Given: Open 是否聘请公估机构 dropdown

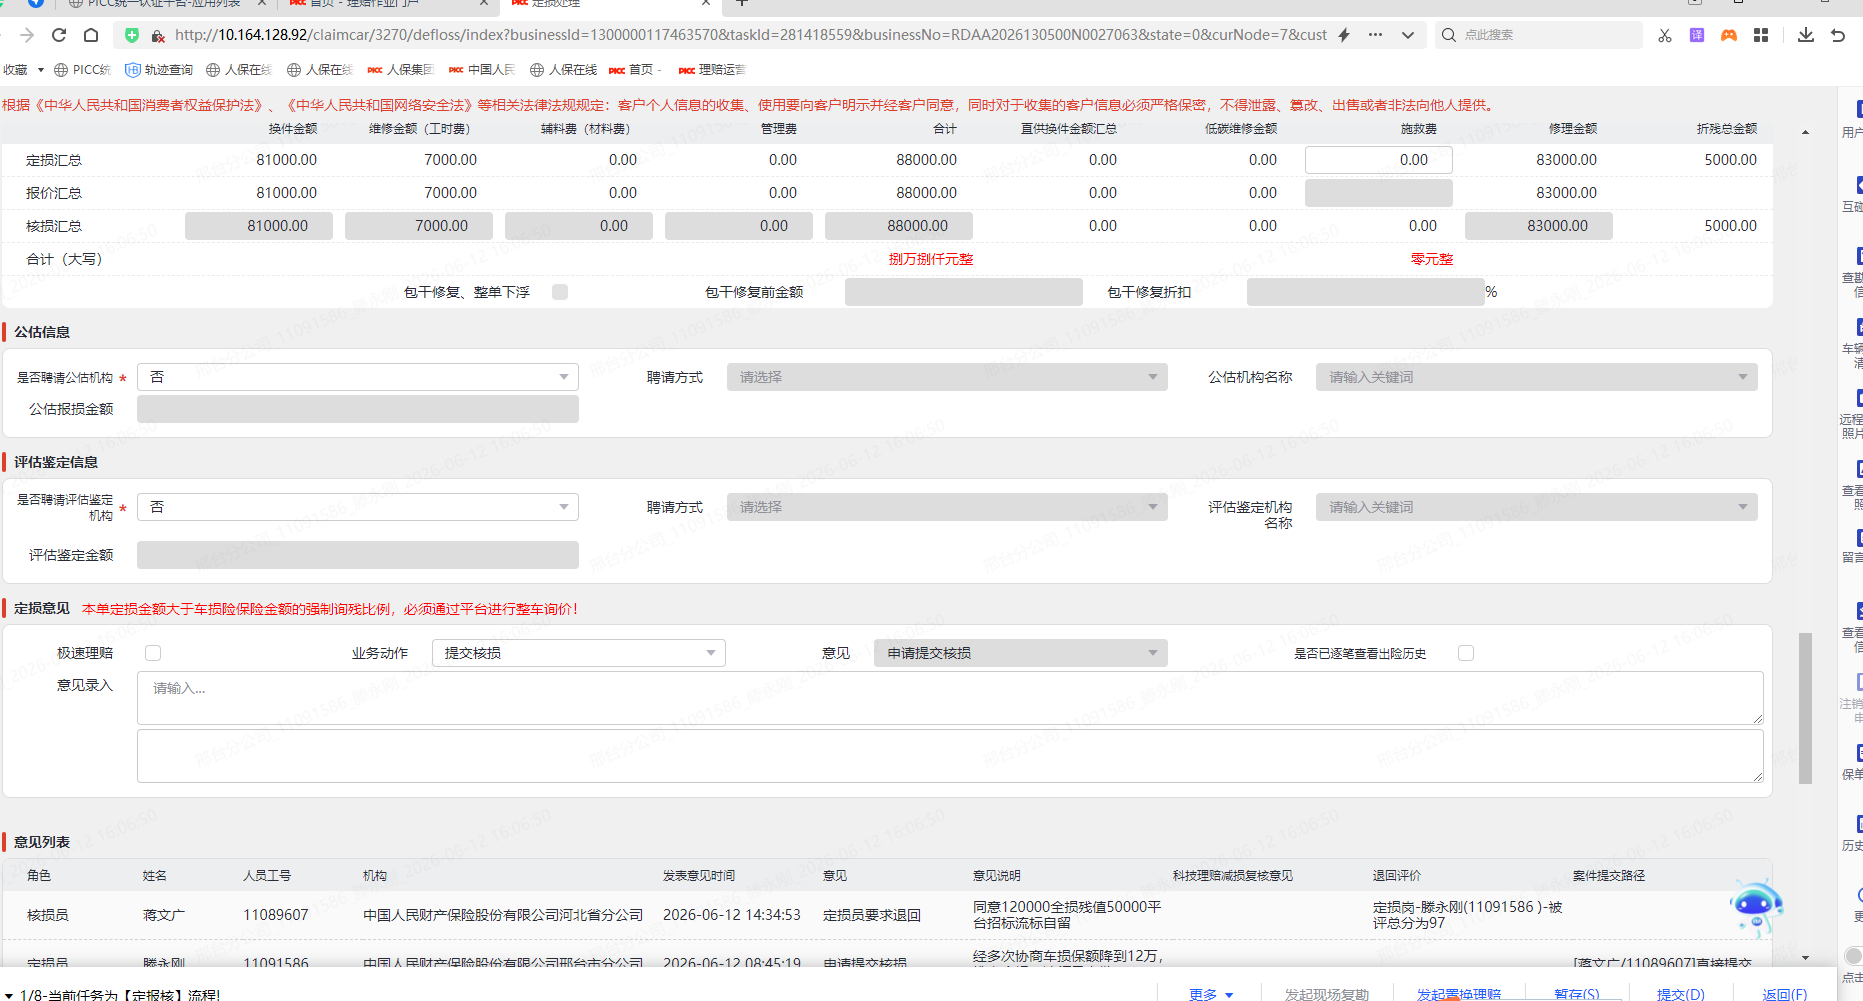Looking at the screenshot, I should (x=358, y=377).
